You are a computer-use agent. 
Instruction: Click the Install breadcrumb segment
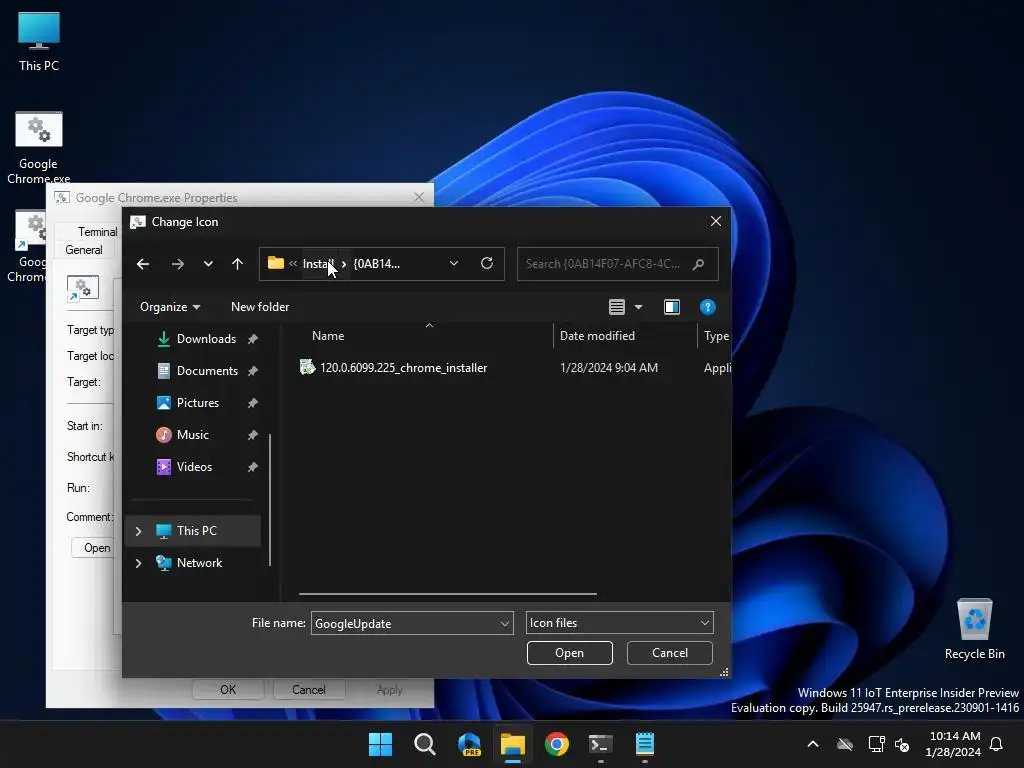pyautogui.click(x=318, y=264)
